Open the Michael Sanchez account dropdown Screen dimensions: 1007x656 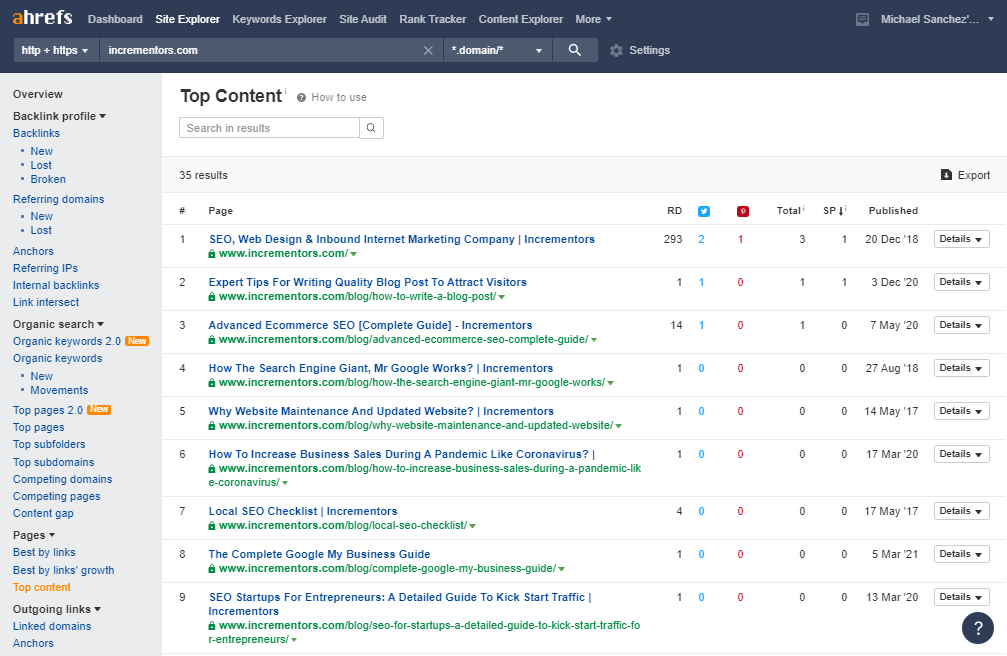coord(936,19)
